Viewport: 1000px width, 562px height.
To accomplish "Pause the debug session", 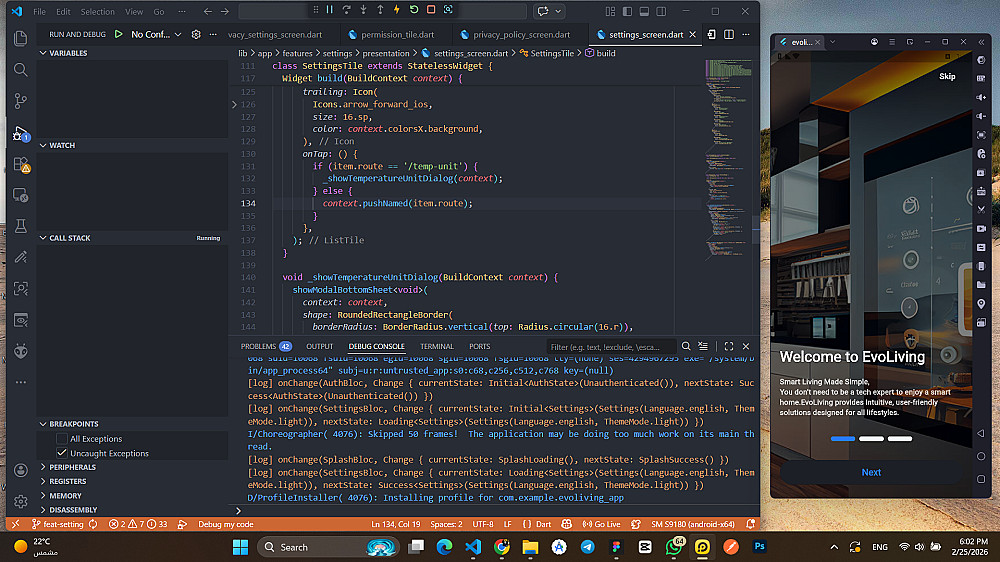I will coord(328,10).
